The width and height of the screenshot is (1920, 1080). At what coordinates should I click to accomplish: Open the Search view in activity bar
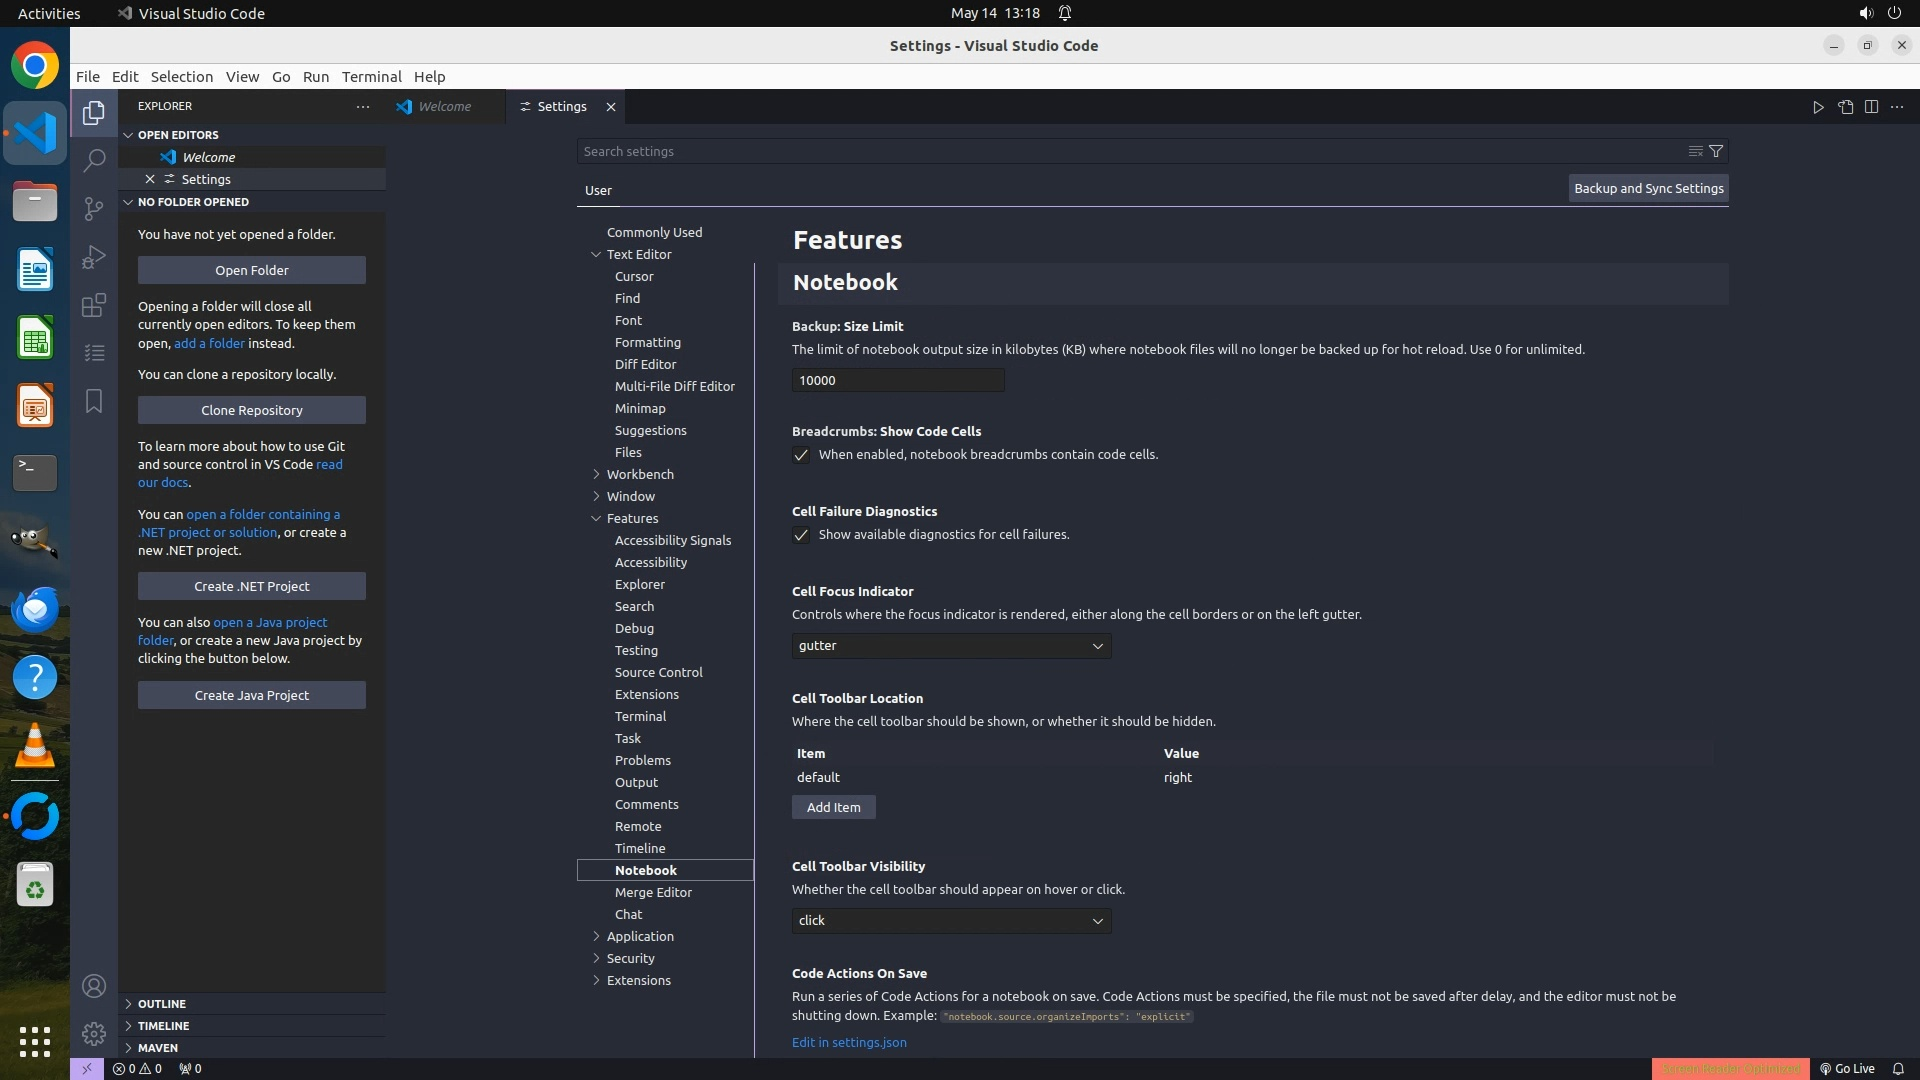94,160
